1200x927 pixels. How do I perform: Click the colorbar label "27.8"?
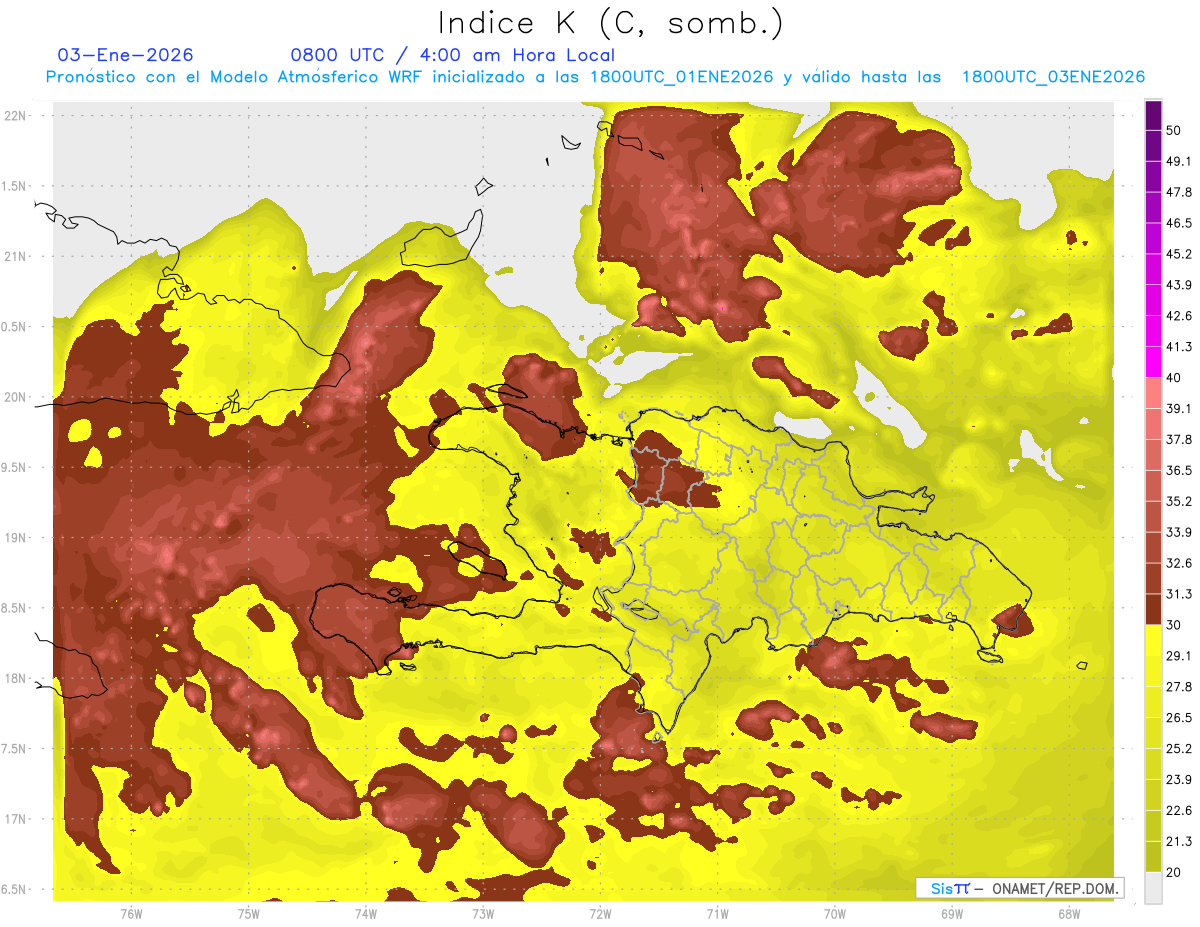(x=1180, y=687)
